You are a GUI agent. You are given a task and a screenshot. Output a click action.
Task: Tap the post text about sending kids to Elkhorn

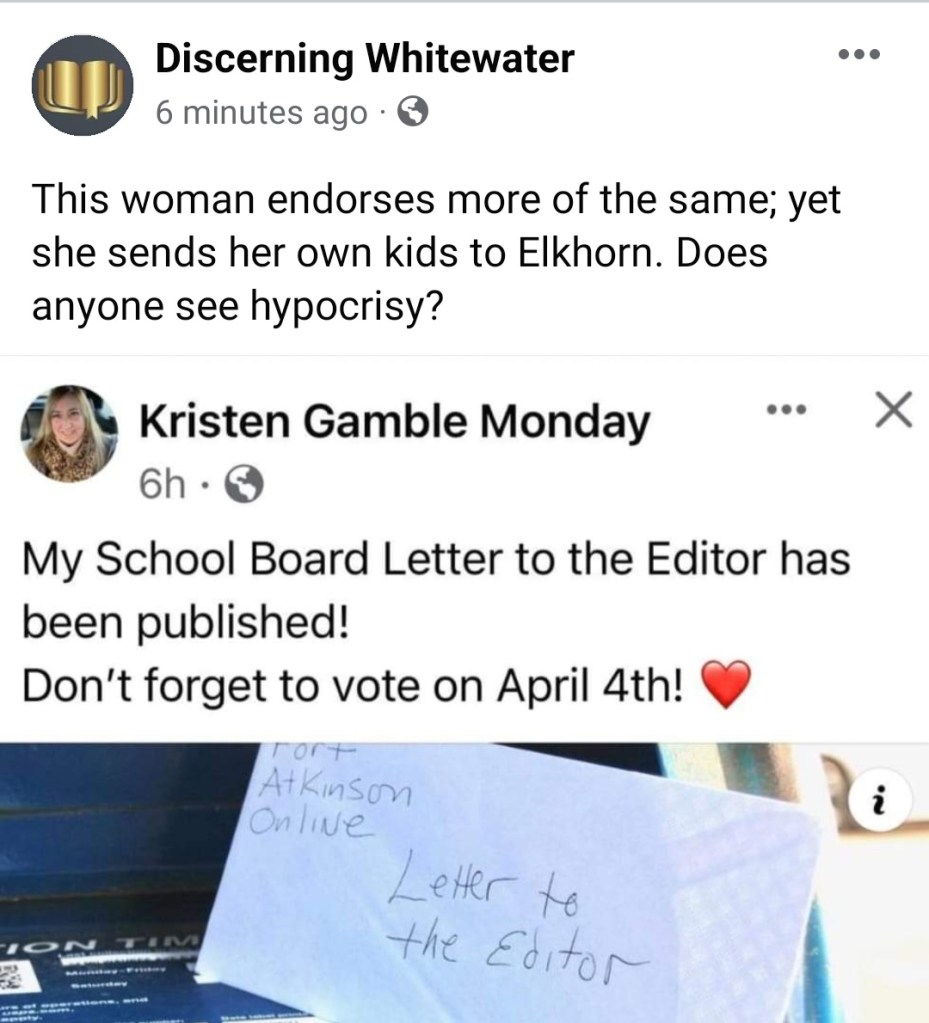click(x=436, y=252)
